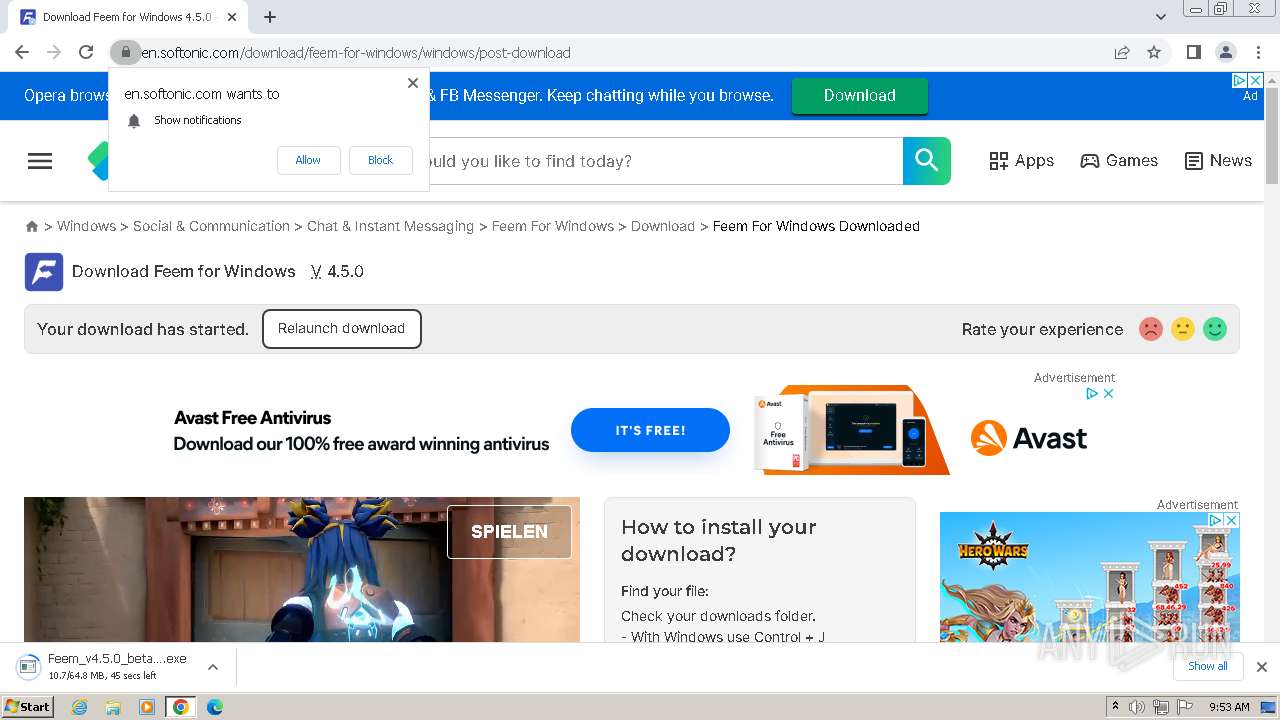
Task: Open the Windows breadcrumb link
Action: coord(86,226)
